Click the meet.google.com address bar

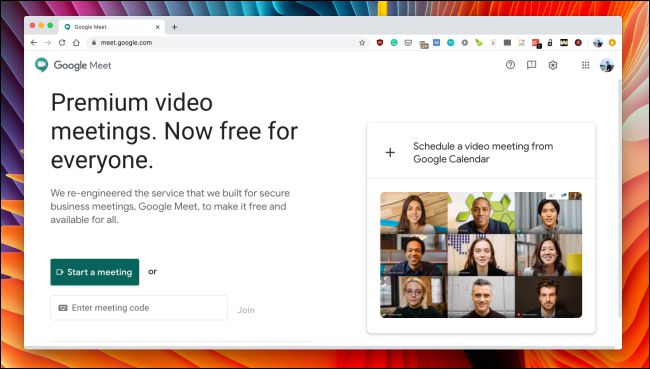(x=228, y=43)
